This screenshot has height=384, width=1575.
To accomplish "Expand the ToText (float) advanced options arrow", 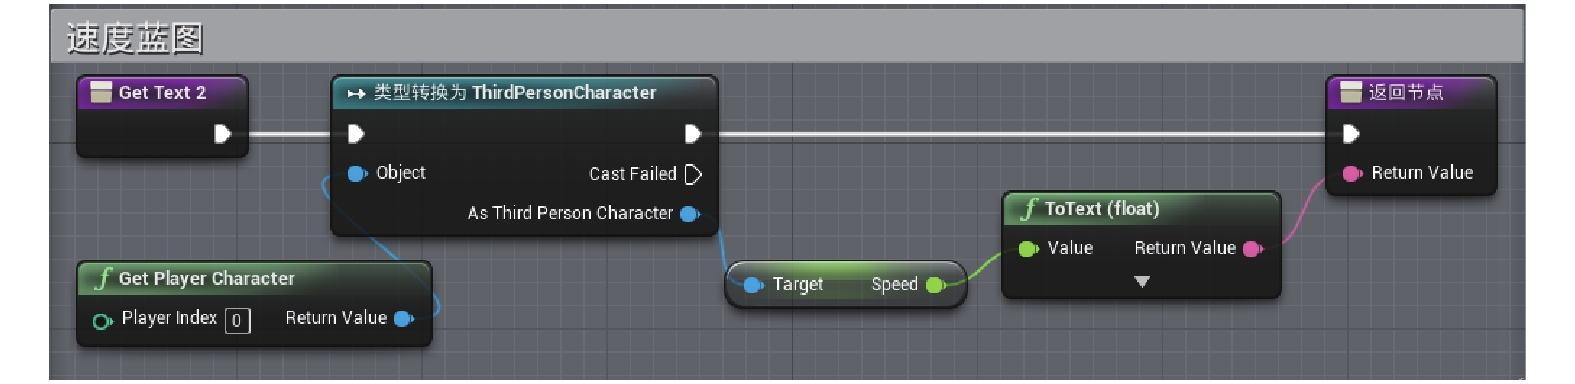I will click(1142, 282).
